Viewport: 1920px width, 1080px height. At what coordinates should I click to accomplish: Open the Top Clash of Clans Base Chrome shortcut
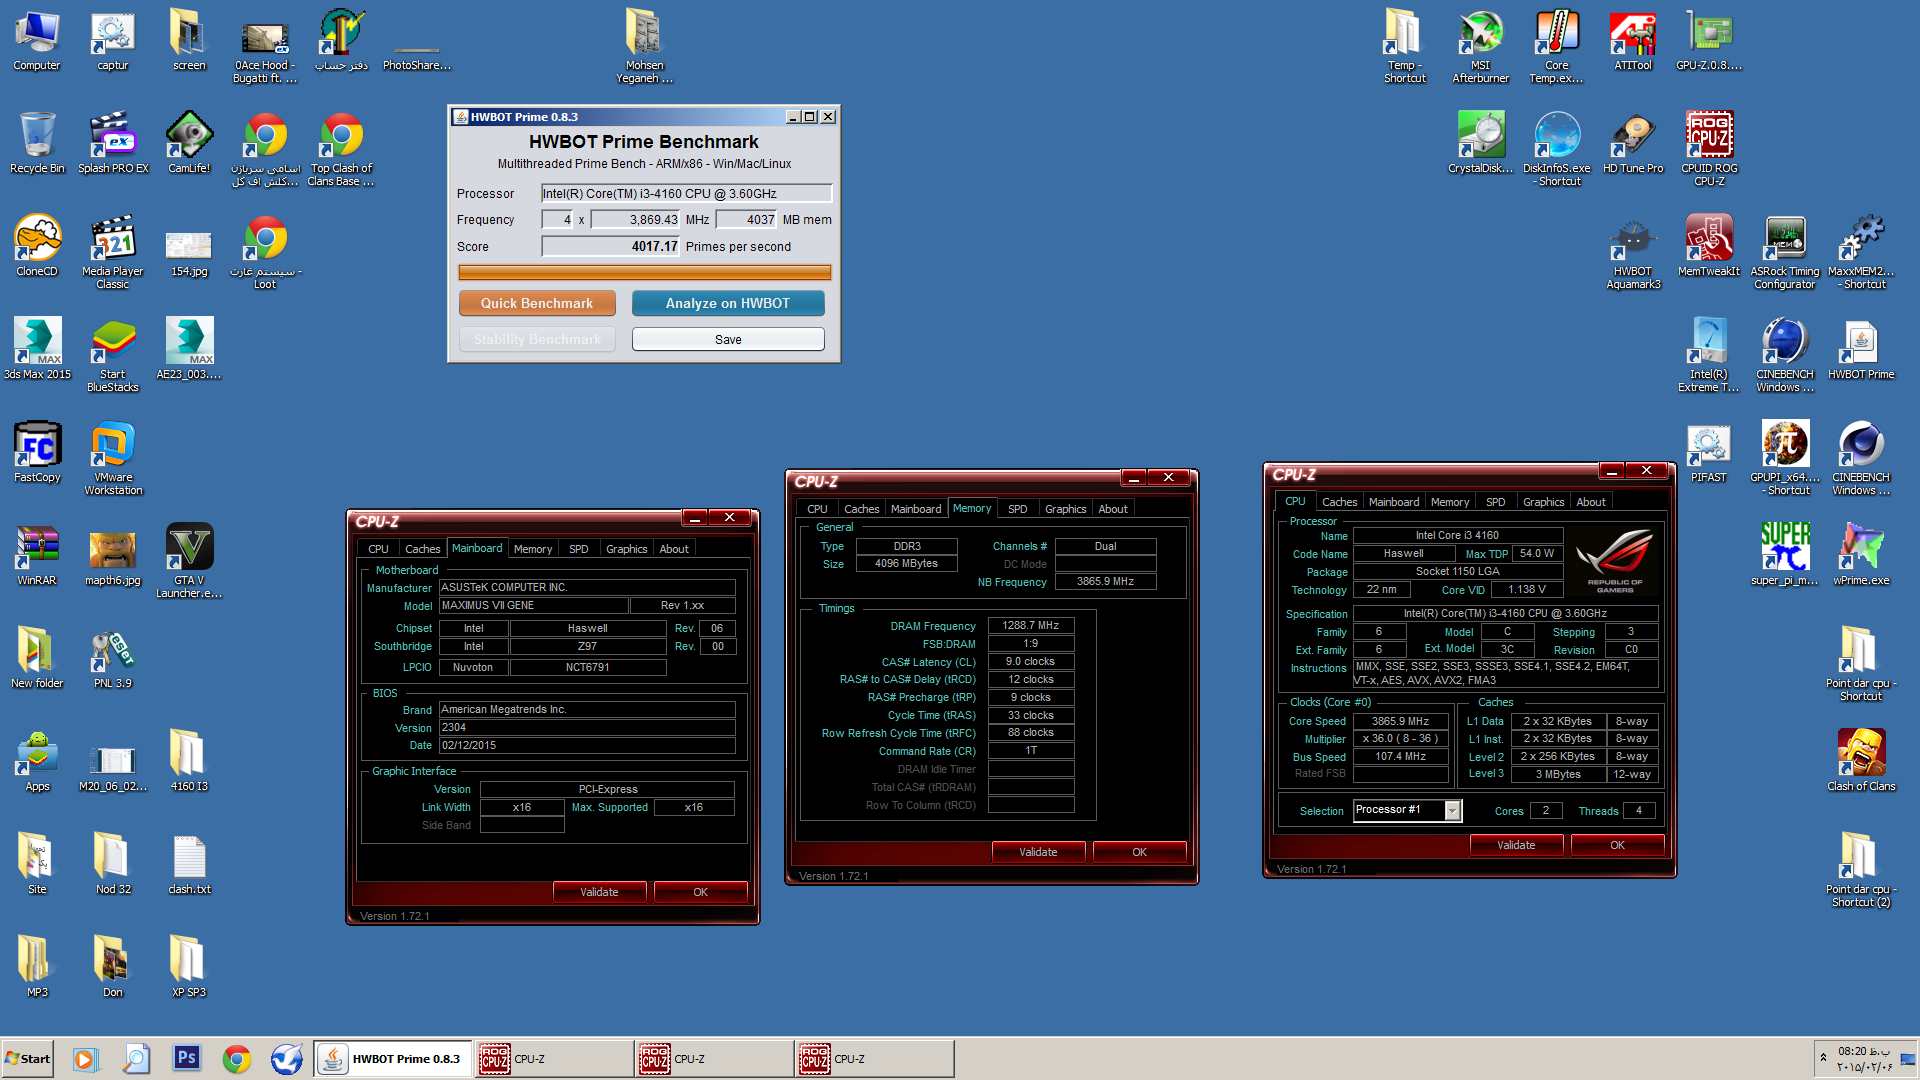coord(341,148)
